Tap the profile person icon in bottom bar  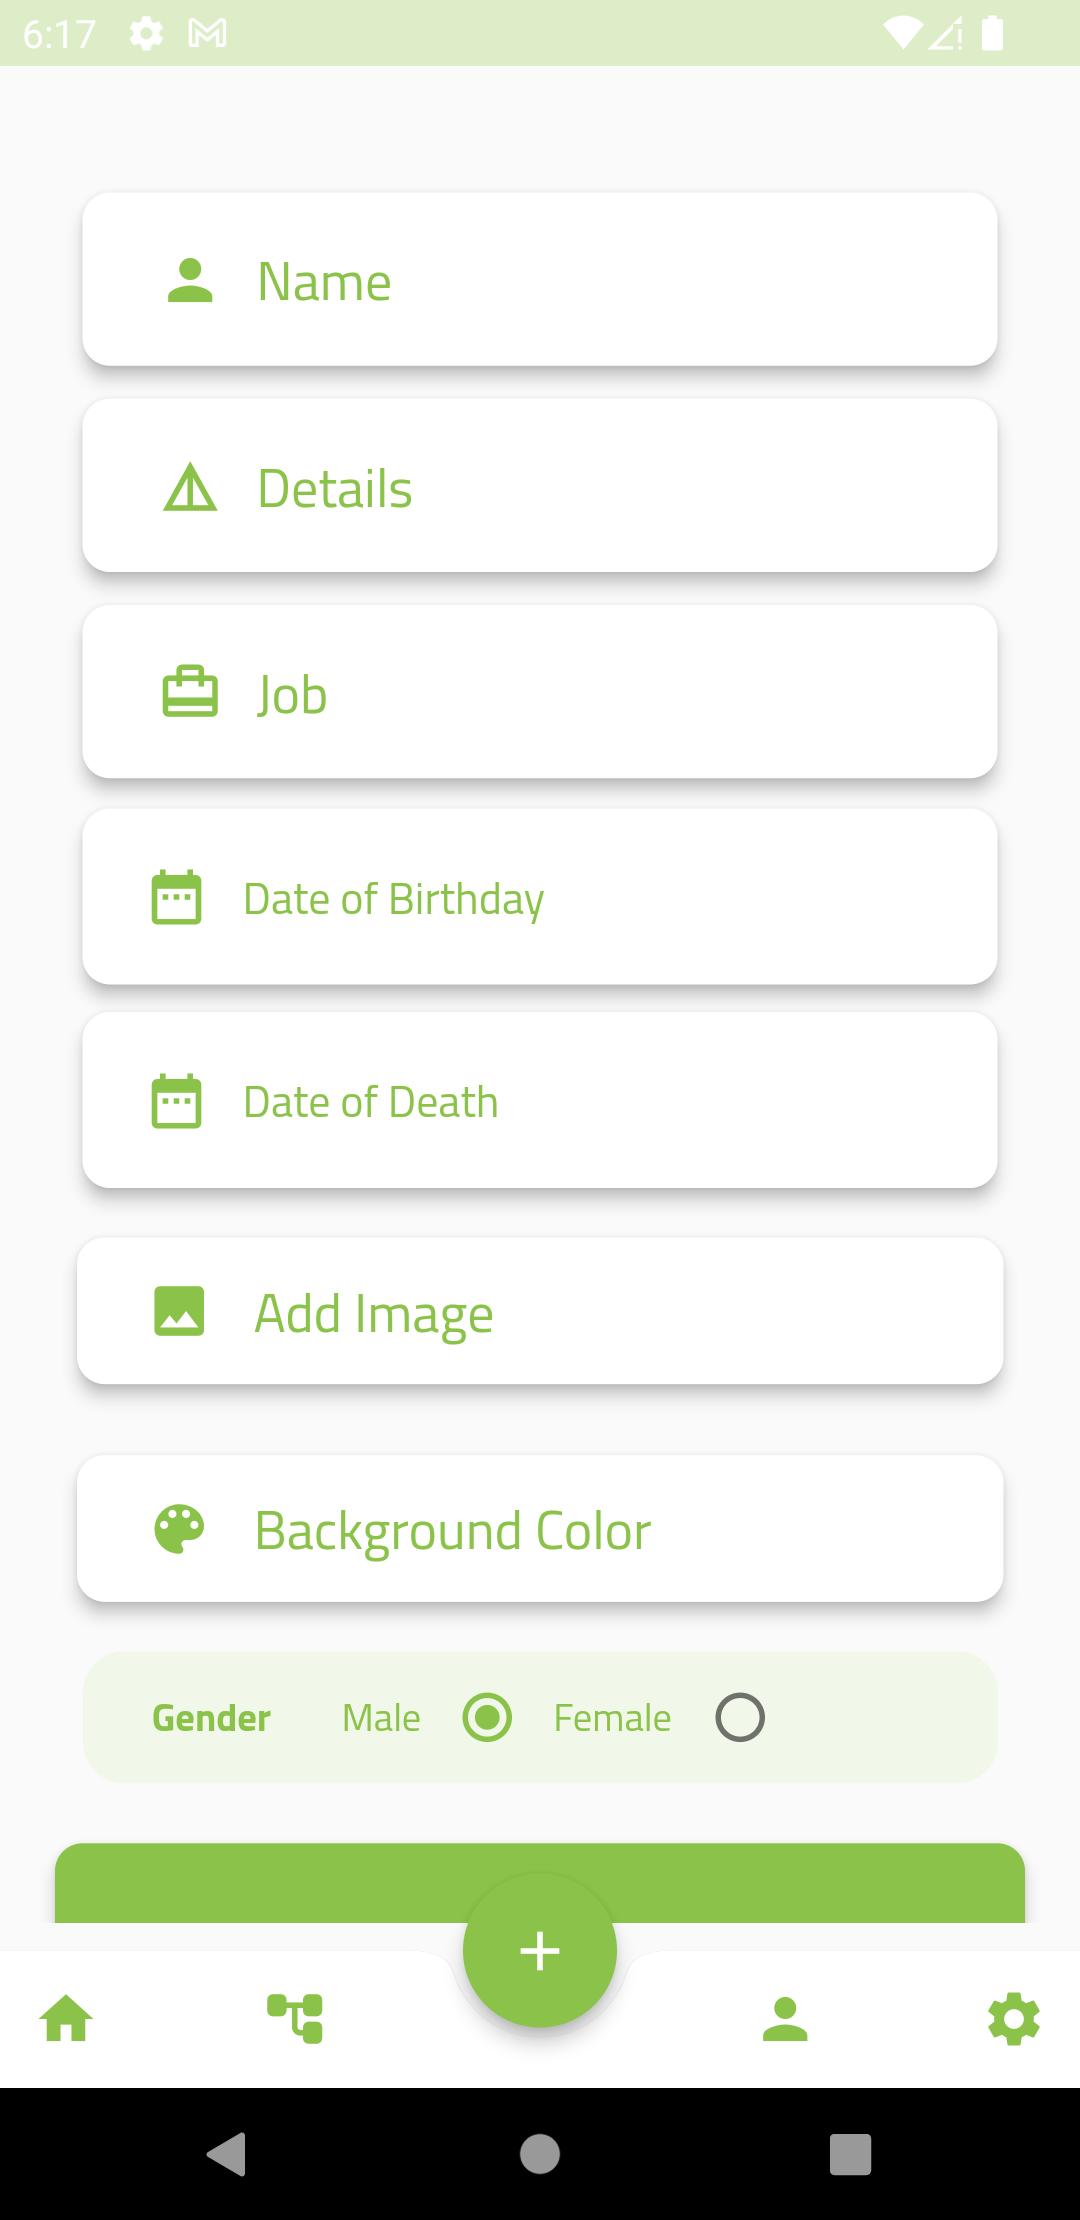pos(785,2018)
